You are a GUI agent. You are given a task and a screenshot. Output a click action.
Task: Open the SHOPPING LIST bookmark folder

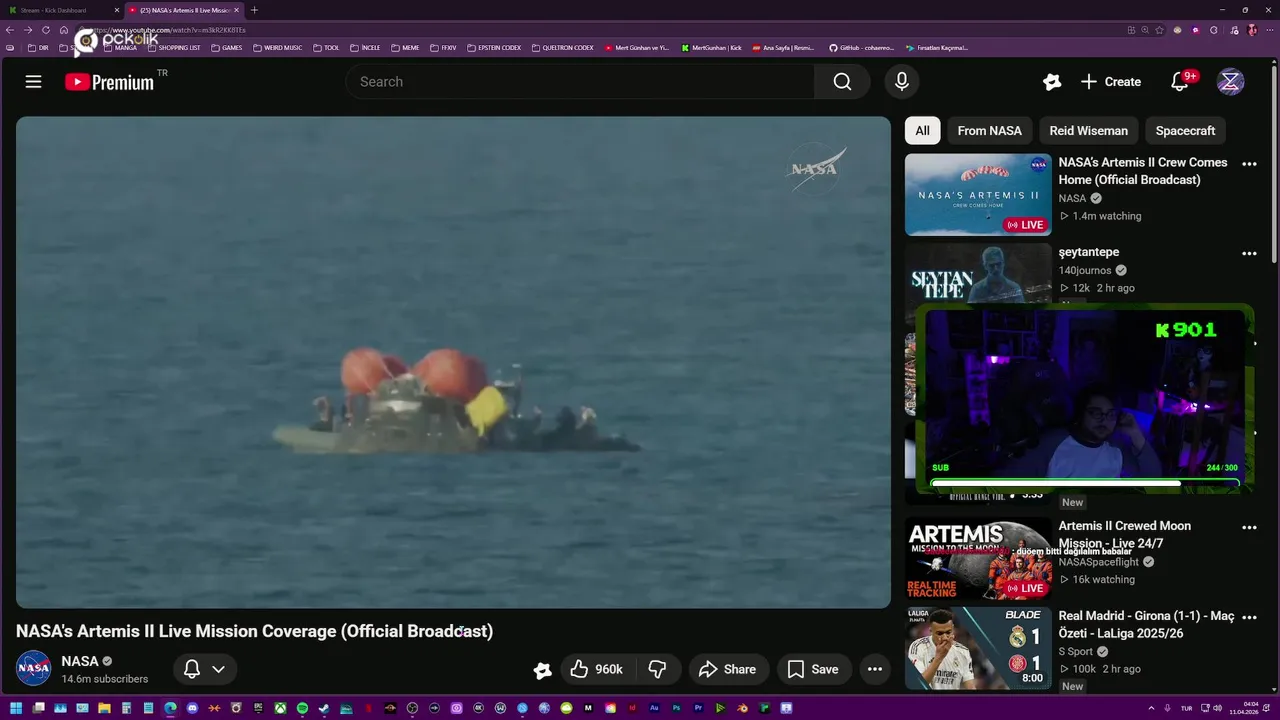point(173,47)
